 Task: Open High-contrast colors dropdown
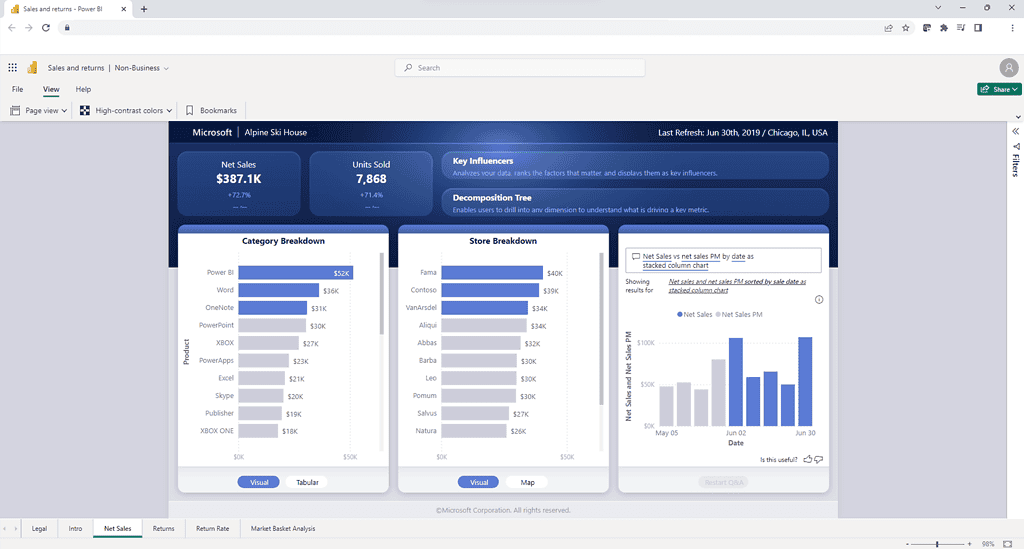point(126,110)
